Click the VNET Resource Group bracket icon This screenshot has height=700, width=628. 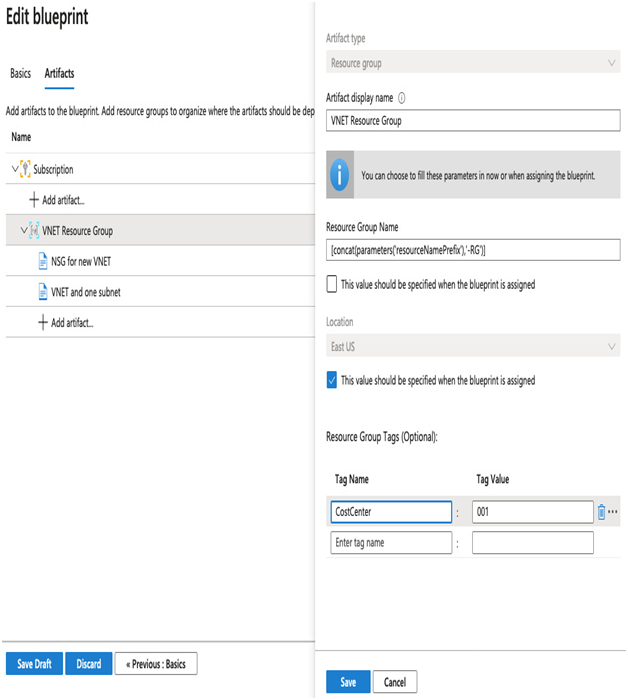[34, 231]
